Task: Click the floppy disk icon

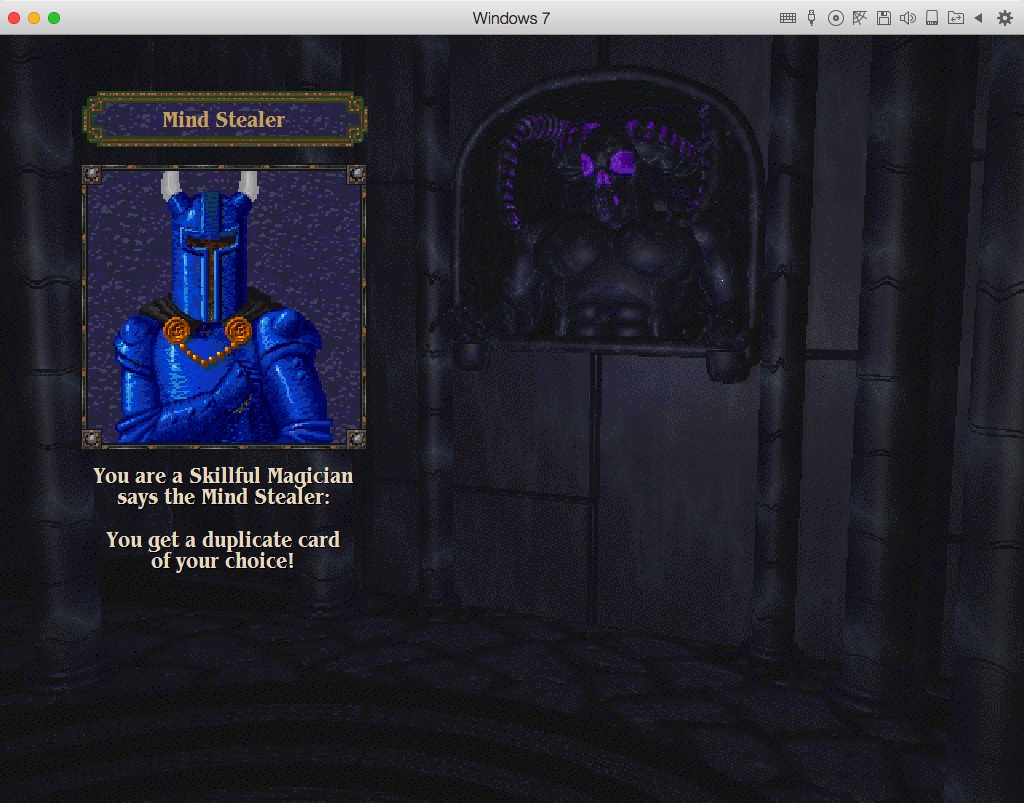Action: point(883,18)
